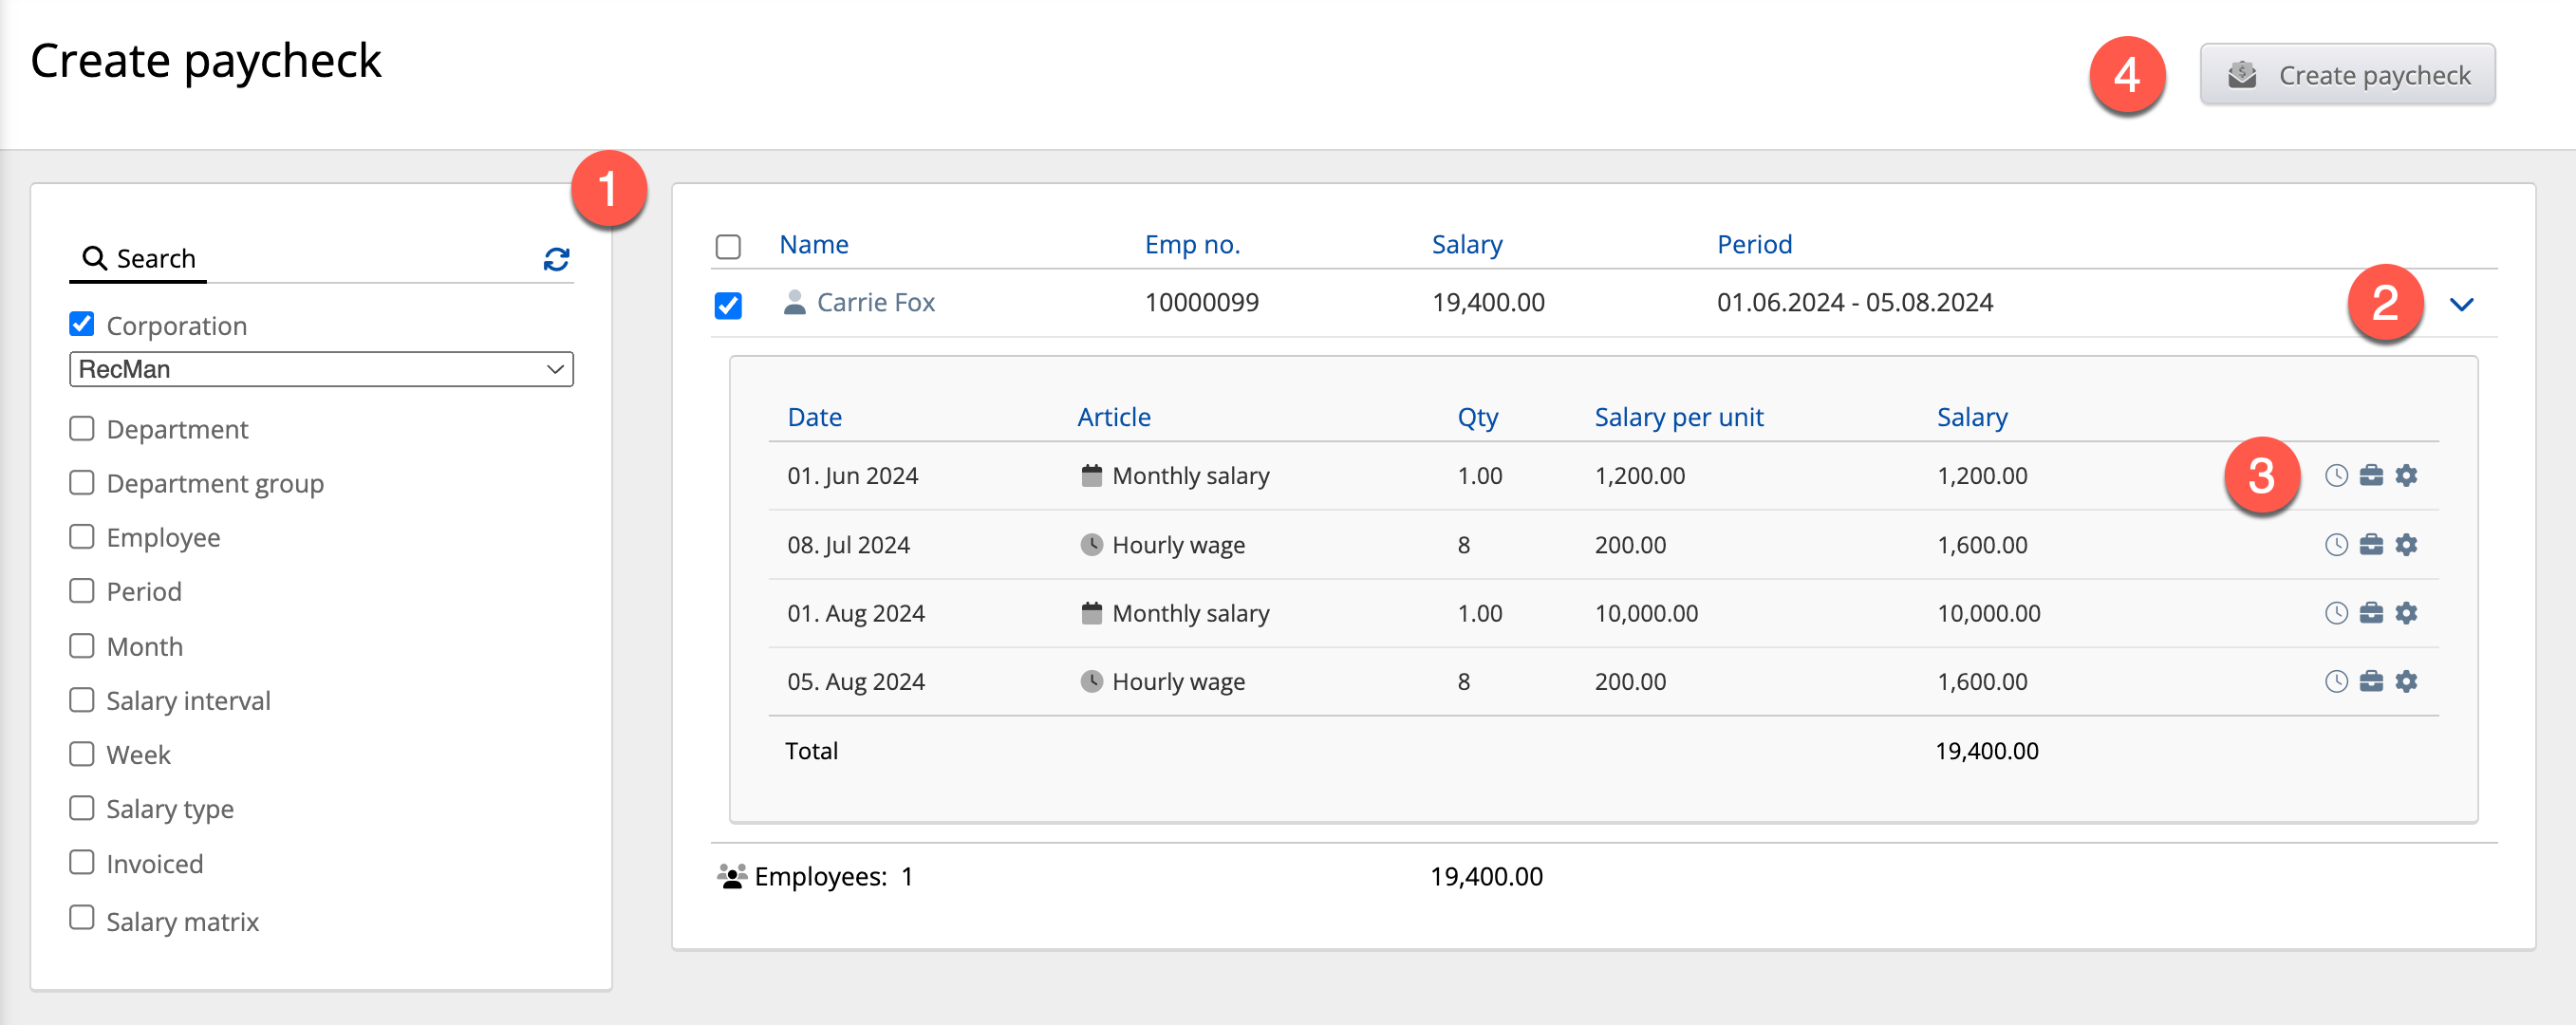The image size is (2576, 1025).
Task: Click clock icon on 05. Aug 2024 row
Action: (x=2335, y=682)
